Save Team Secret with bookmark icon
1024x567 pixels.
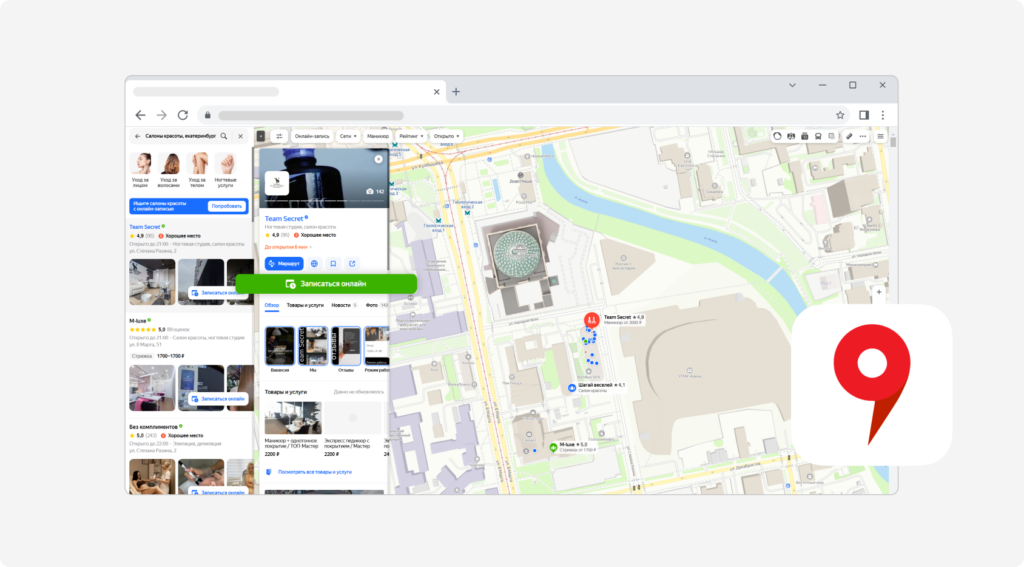(x=333, y=263)
